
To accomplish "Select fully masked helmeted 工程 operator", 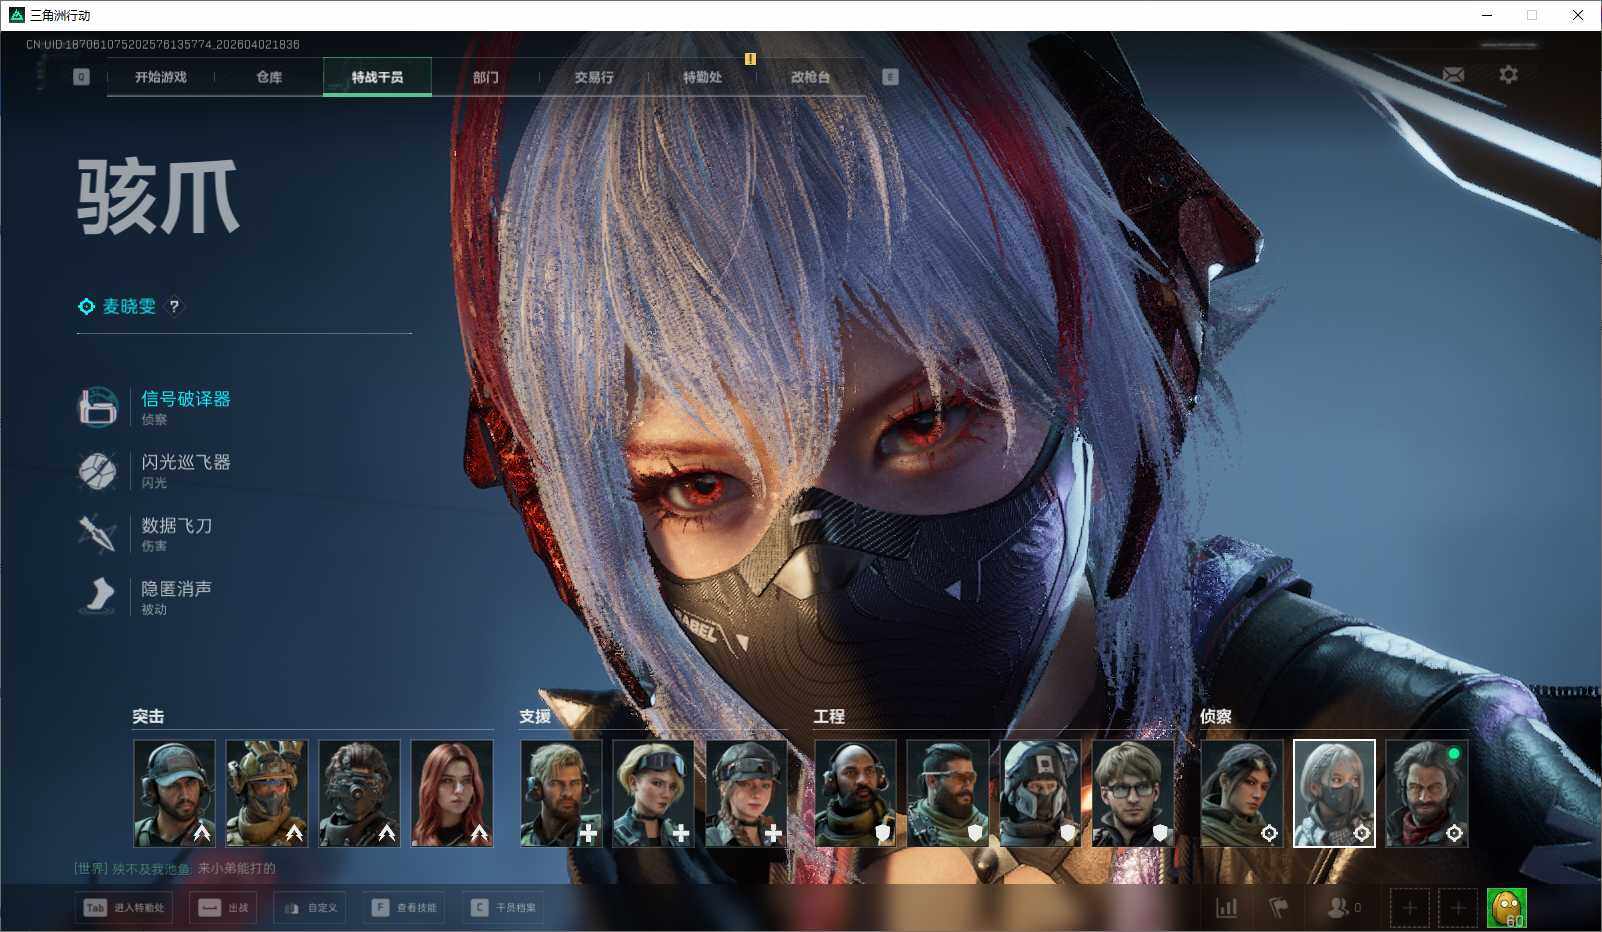I will click(x=1040, y=793).
